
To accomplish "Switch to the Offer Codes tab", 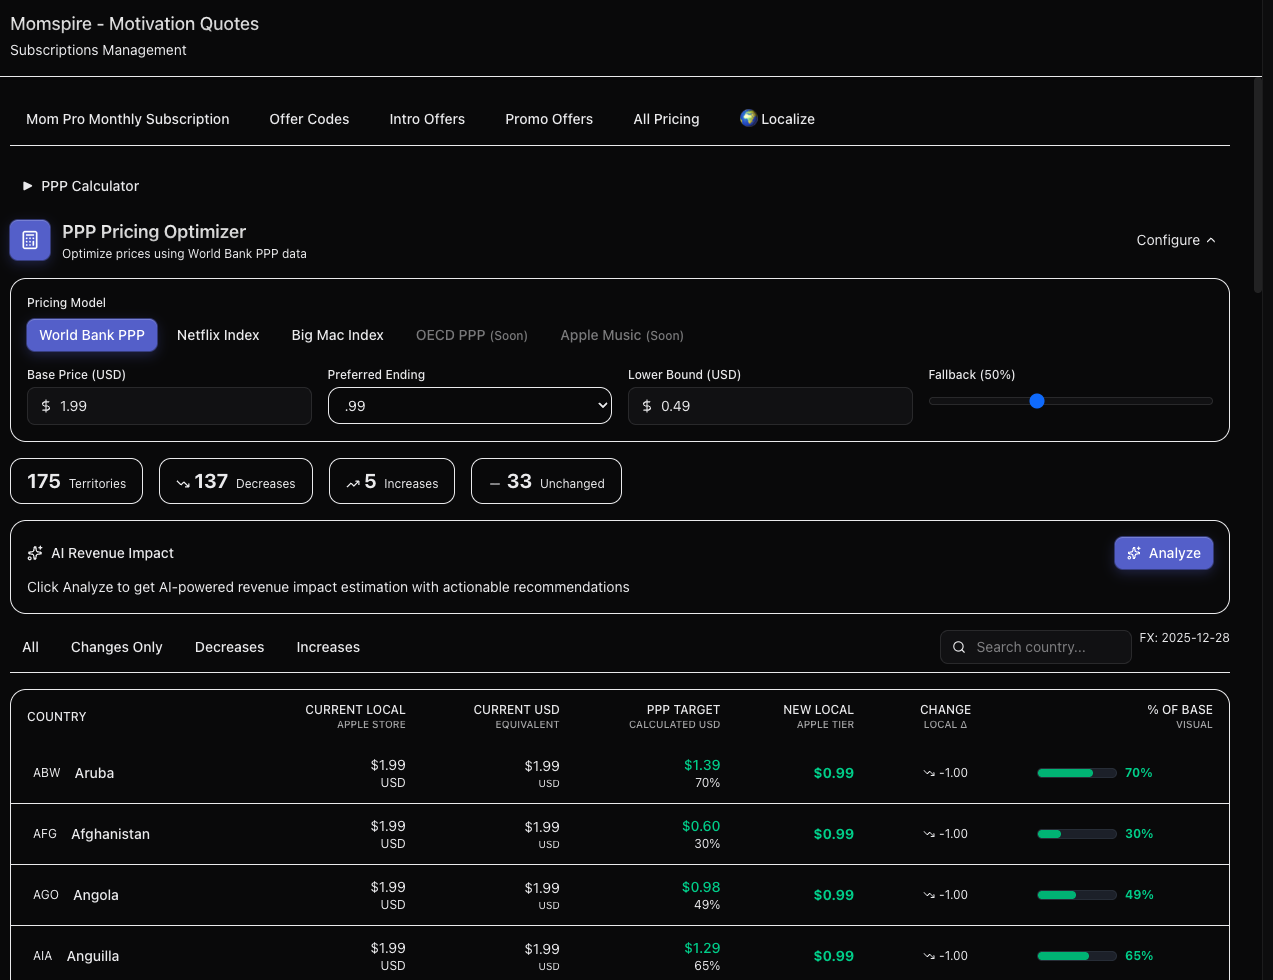I will click(309, 119).
